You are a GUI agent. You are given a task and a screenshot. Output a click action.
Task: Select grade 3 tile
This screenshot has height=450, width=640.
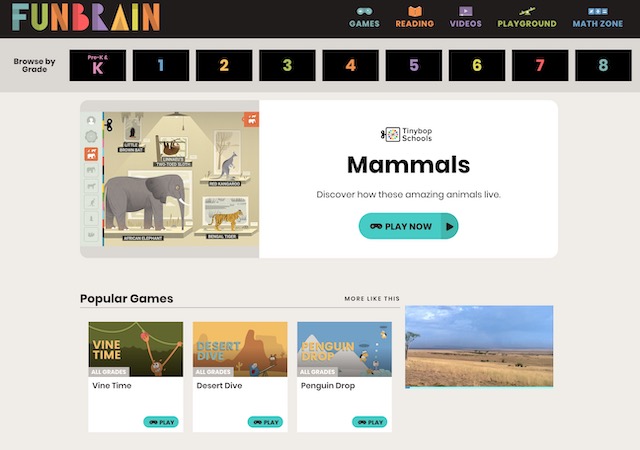point(287,65)
